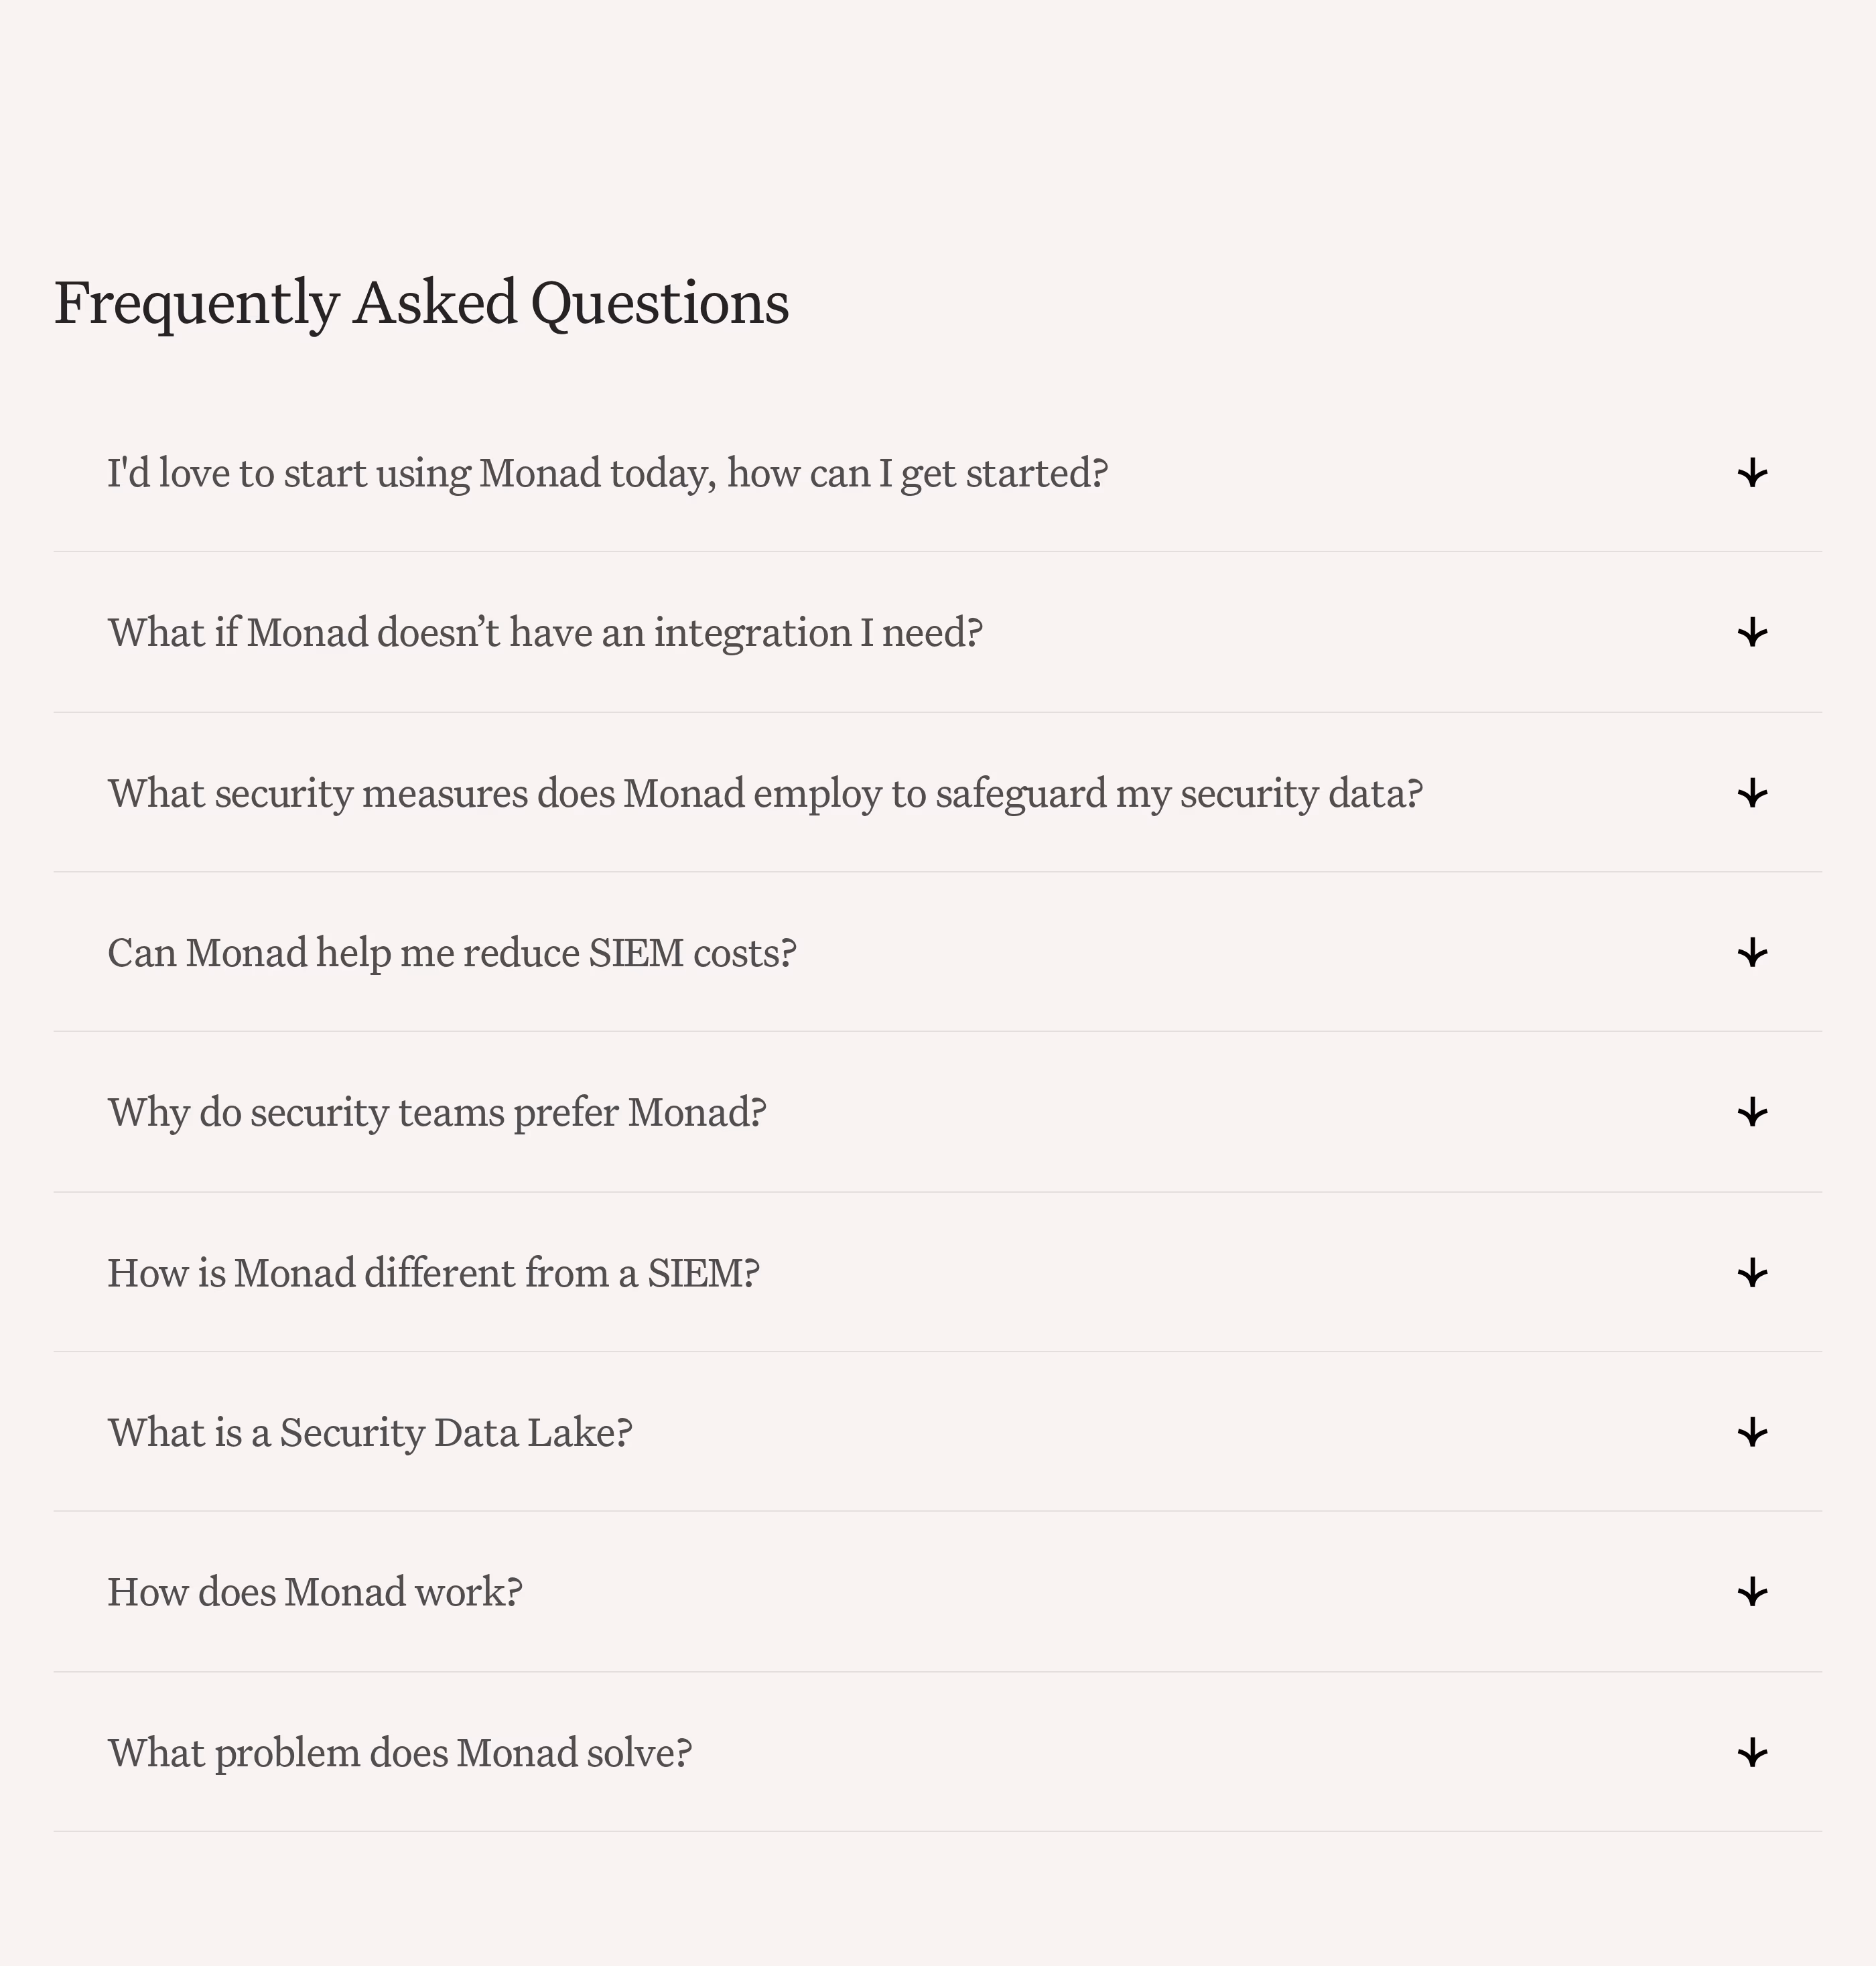Screen dimensions: 1876x1966
Task: Click arrow icon next to integration question
Action: tap(1752, 633)
